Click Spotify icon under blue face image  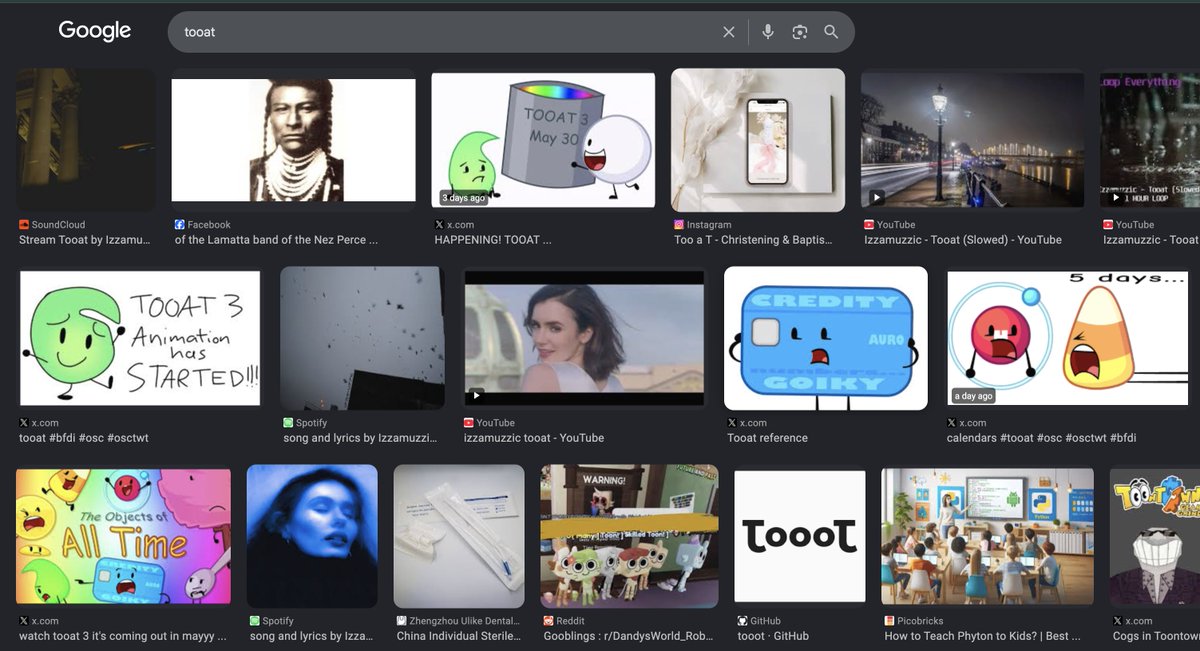click(x=255, y=621)
